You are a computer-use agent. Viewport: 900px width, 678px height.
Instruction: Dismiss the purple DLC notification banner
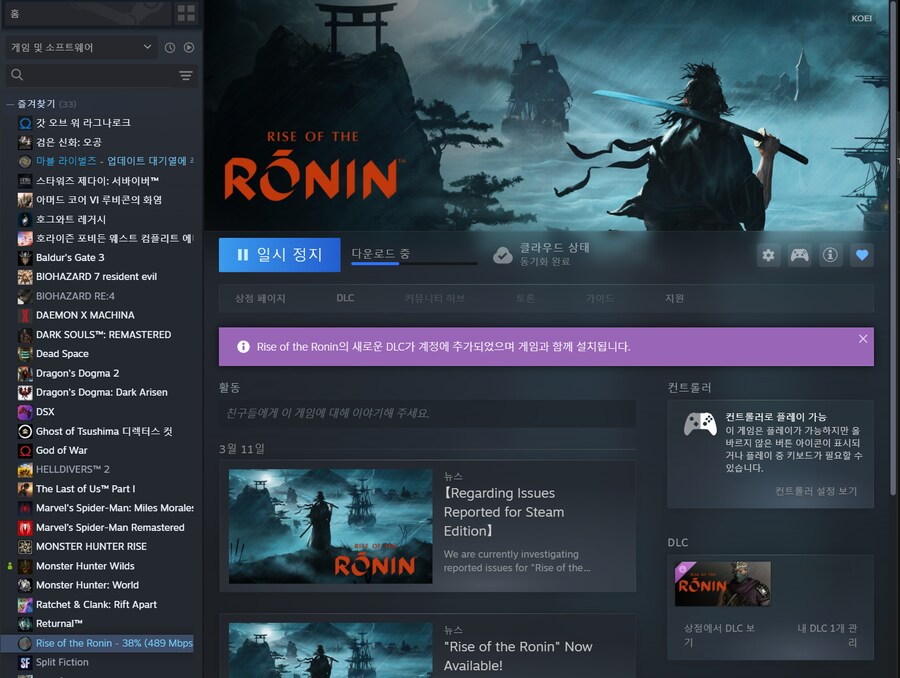pyautogui.click(x=863, y=338)
